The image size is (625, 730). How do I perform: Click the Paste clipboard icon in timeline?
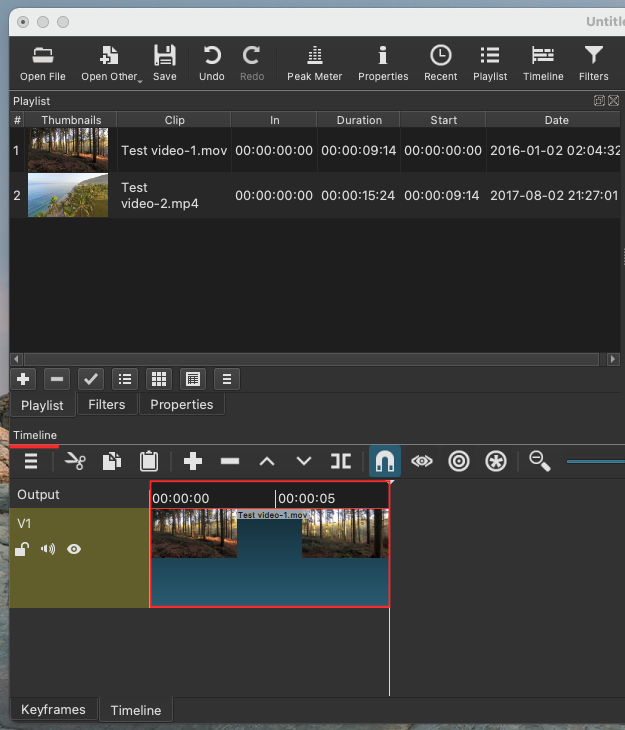(149, 461)
